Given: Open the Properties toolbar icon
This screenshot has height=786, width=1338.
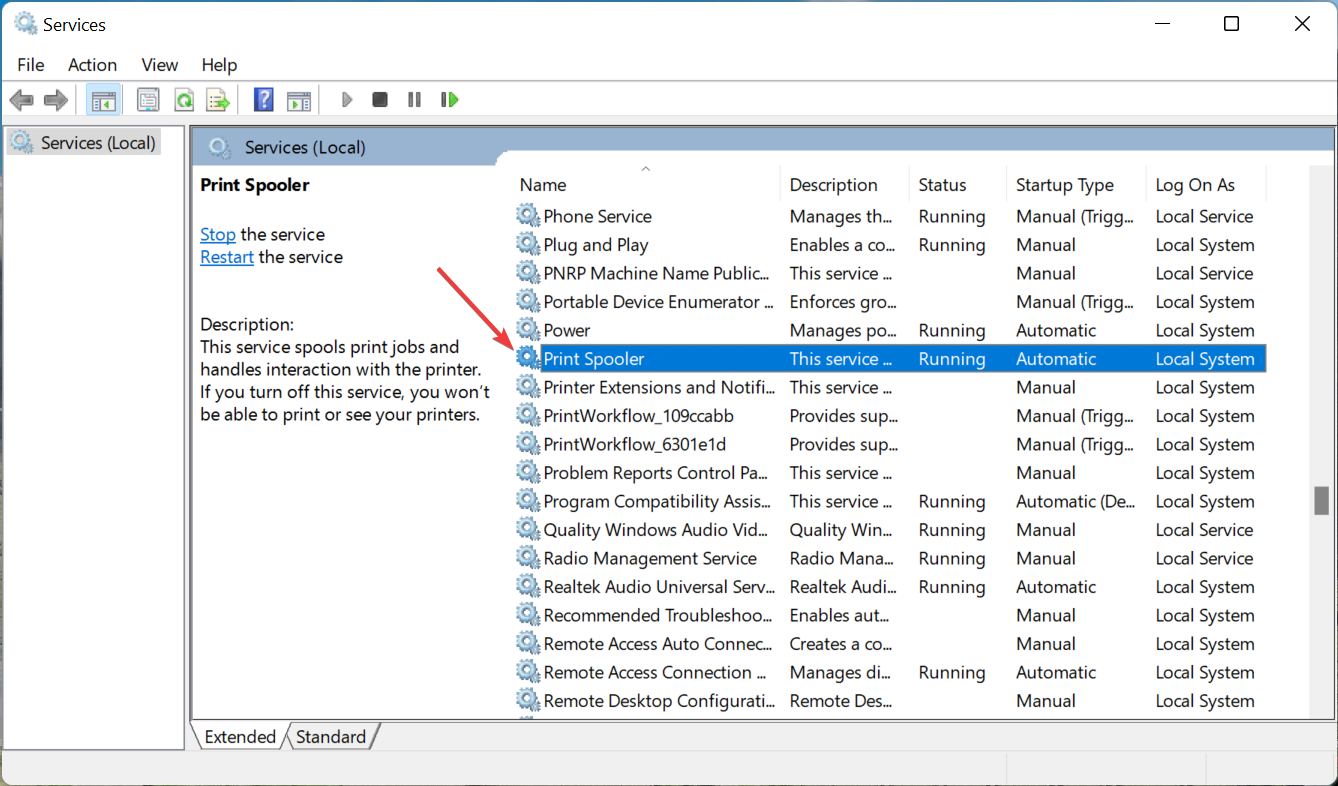Looking at the screenshot, I should coord(148,100).
